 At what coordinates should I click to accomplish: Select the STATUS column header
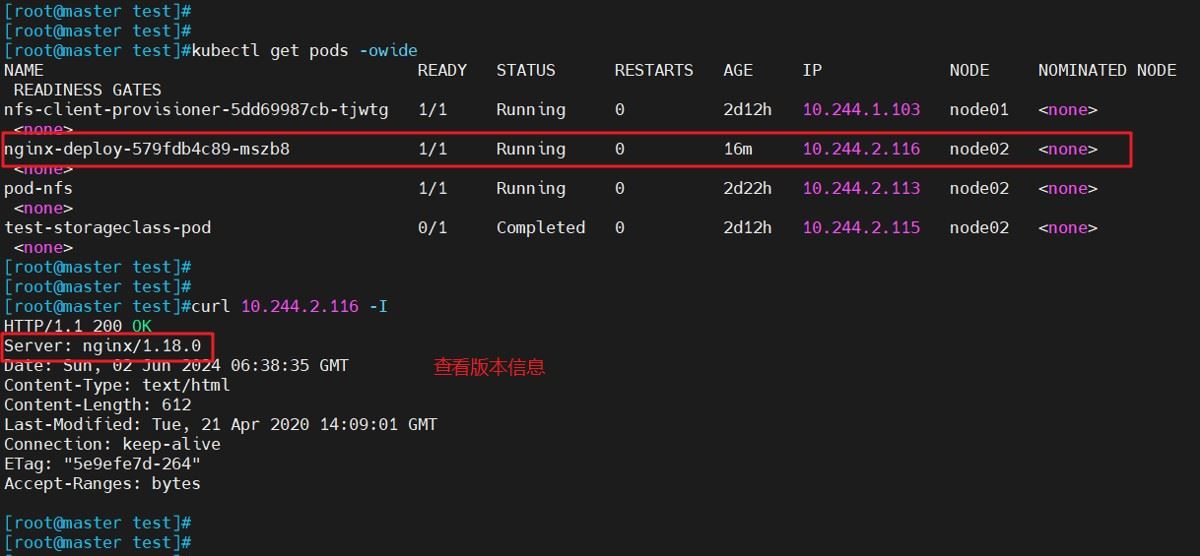point(526,70)
